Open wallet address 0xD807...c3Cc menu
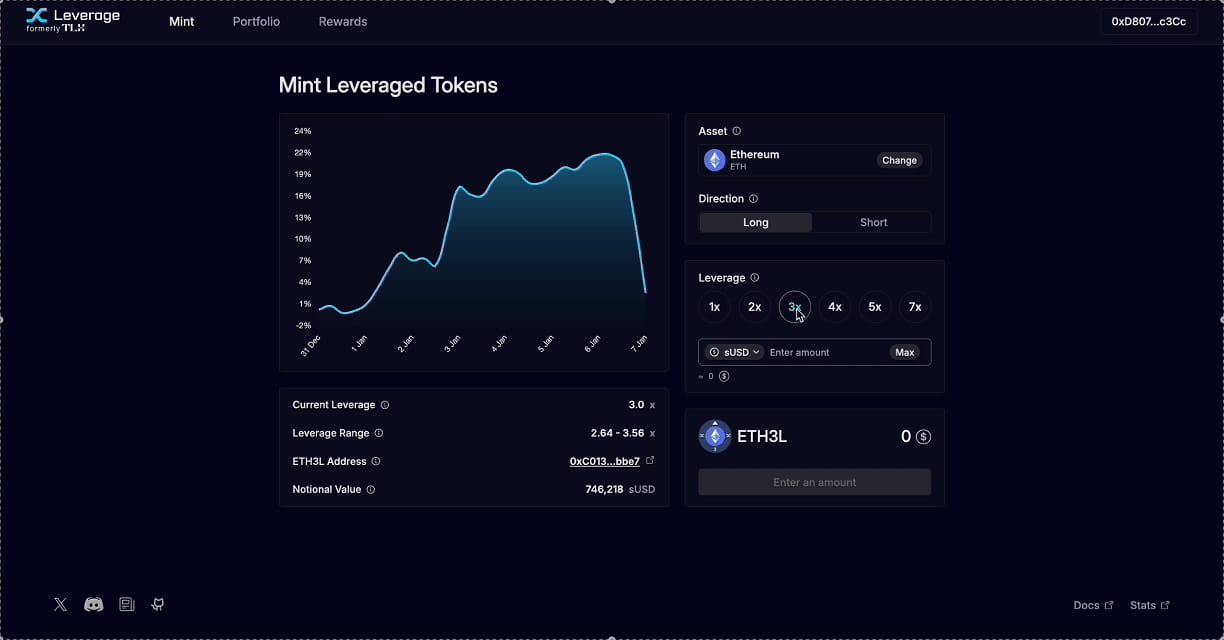This screenshot has height=640, width=1224. point(1149,22)
